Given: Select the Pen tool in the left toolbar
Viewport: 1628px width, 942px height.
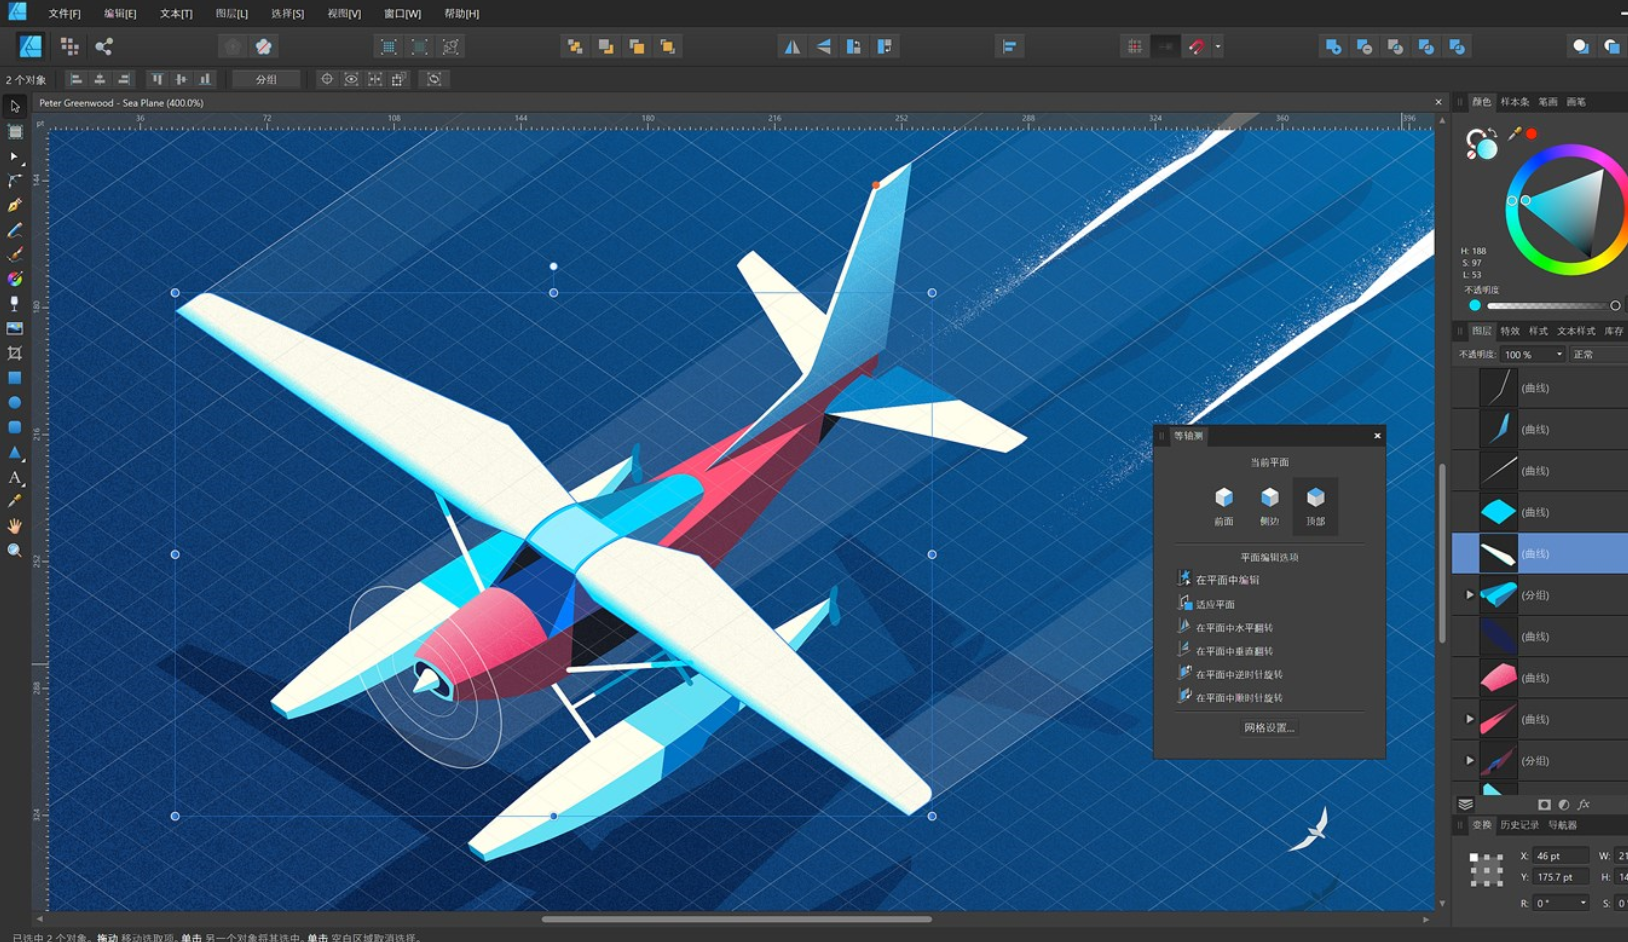Looking at the screenshot, I should 15,206.
